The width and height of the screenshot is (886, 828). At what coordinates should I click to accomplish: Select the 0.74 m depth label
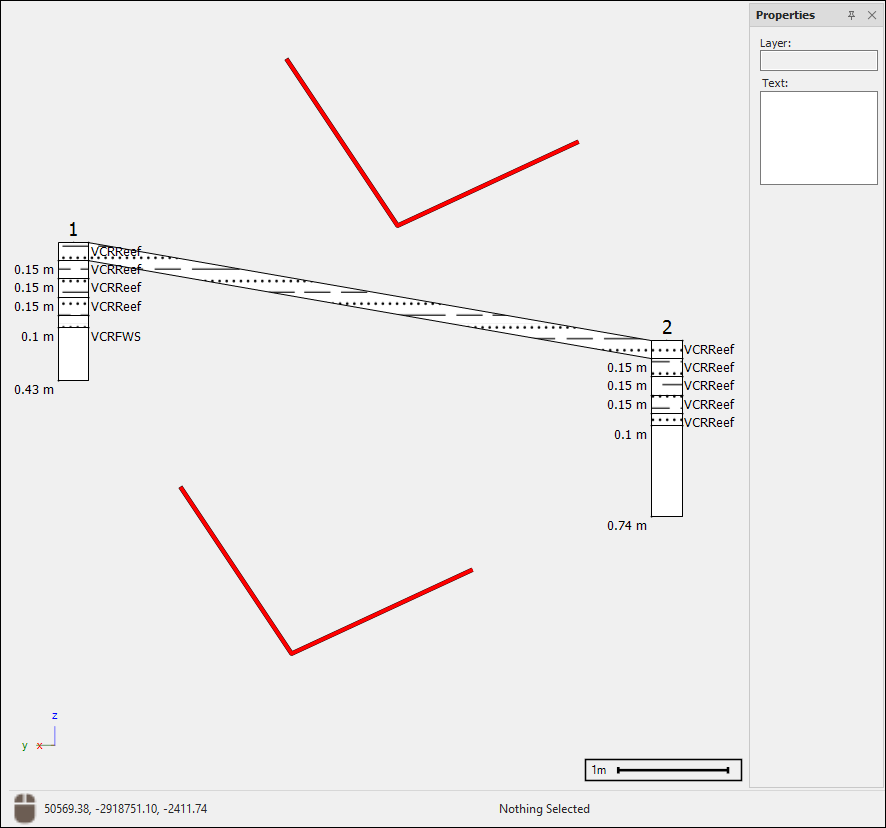627,526
